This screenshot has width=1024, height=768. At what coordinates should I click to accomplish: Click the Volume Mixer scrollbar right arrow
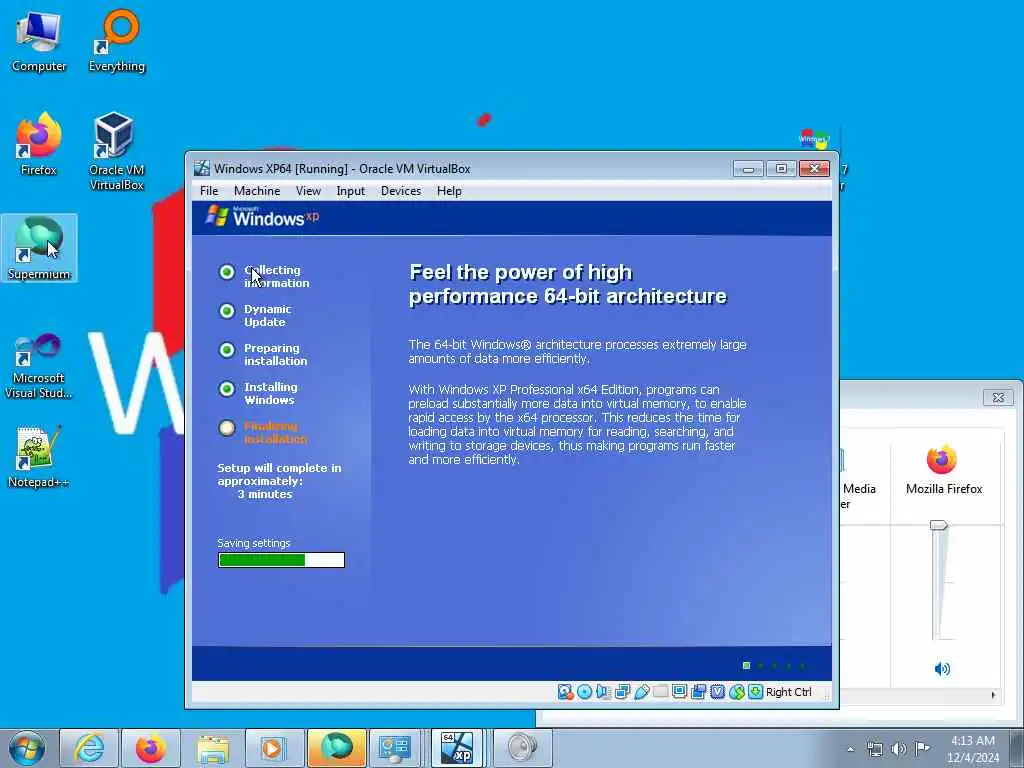point(993,696)
